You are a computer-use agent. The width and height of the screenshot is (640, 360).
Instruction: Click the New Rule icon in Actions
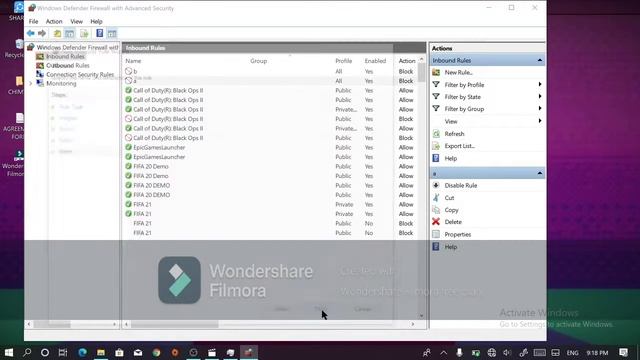pyautogui.click(x=436, y=72)
